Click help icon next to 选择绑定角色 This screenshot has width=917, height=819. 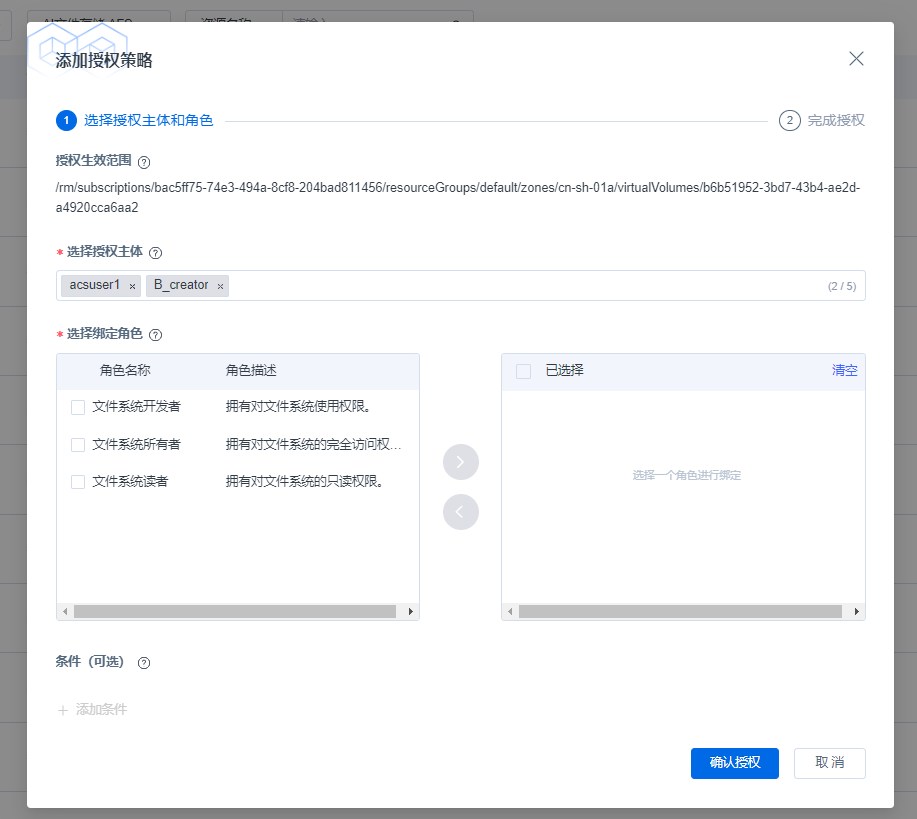click(x=155, y=335)
